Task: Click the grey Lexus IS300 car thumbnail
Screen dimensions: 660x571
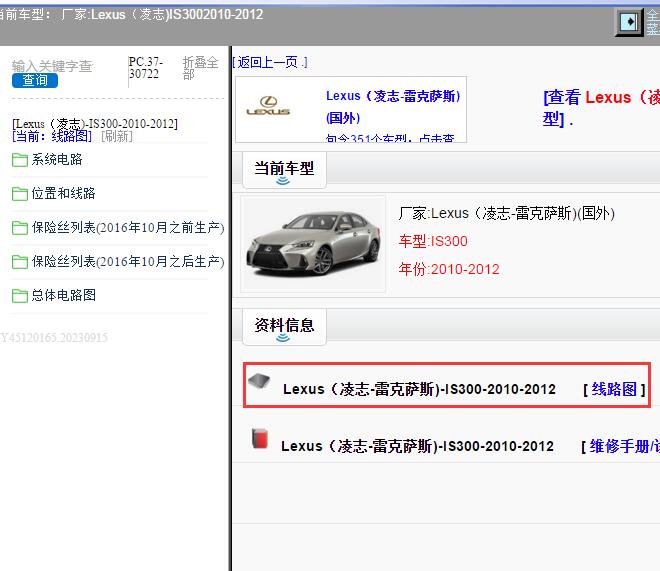Action: [313, 244]
